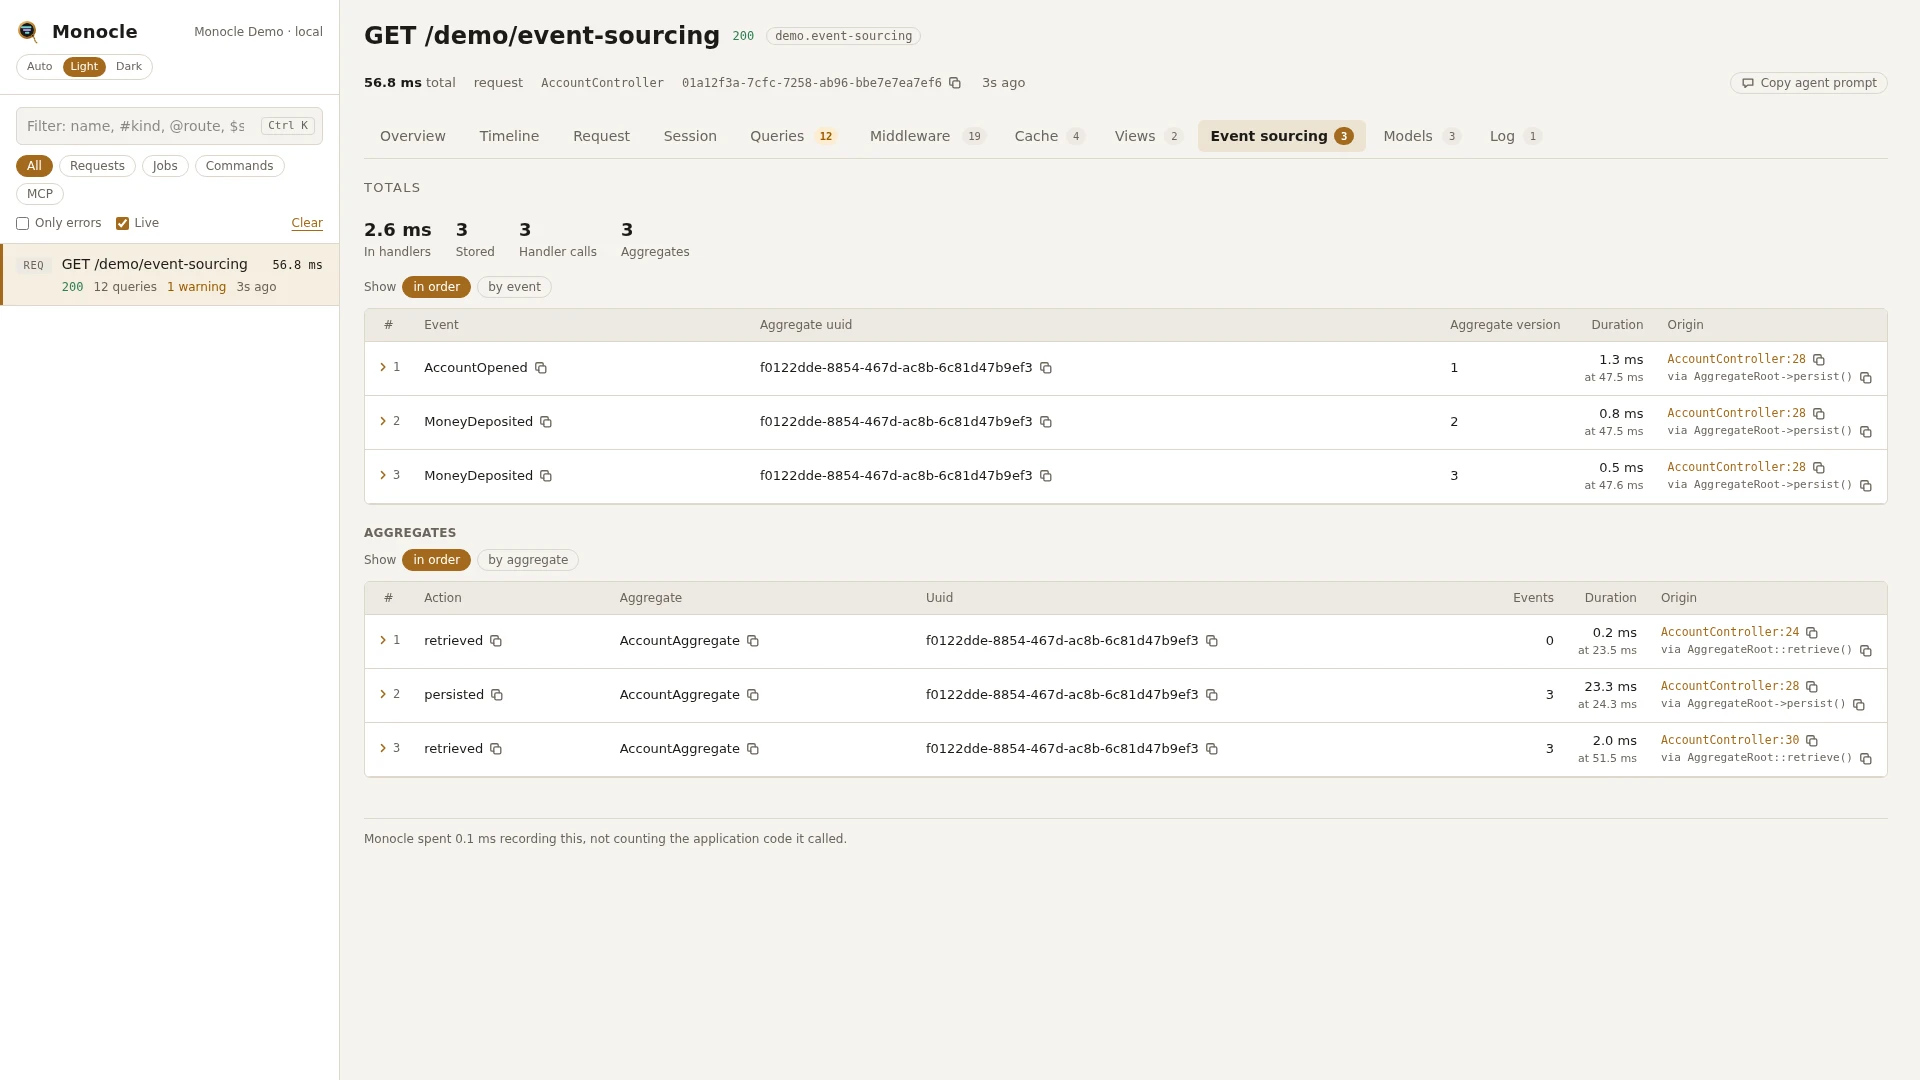Expand the persisted aggregate row
Screen dimensions: 1920x1080
point(383,694)
